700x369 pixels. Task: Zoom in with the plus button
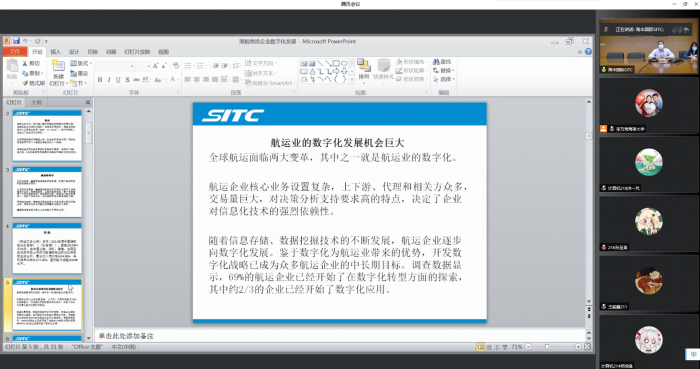pos(578,347)
